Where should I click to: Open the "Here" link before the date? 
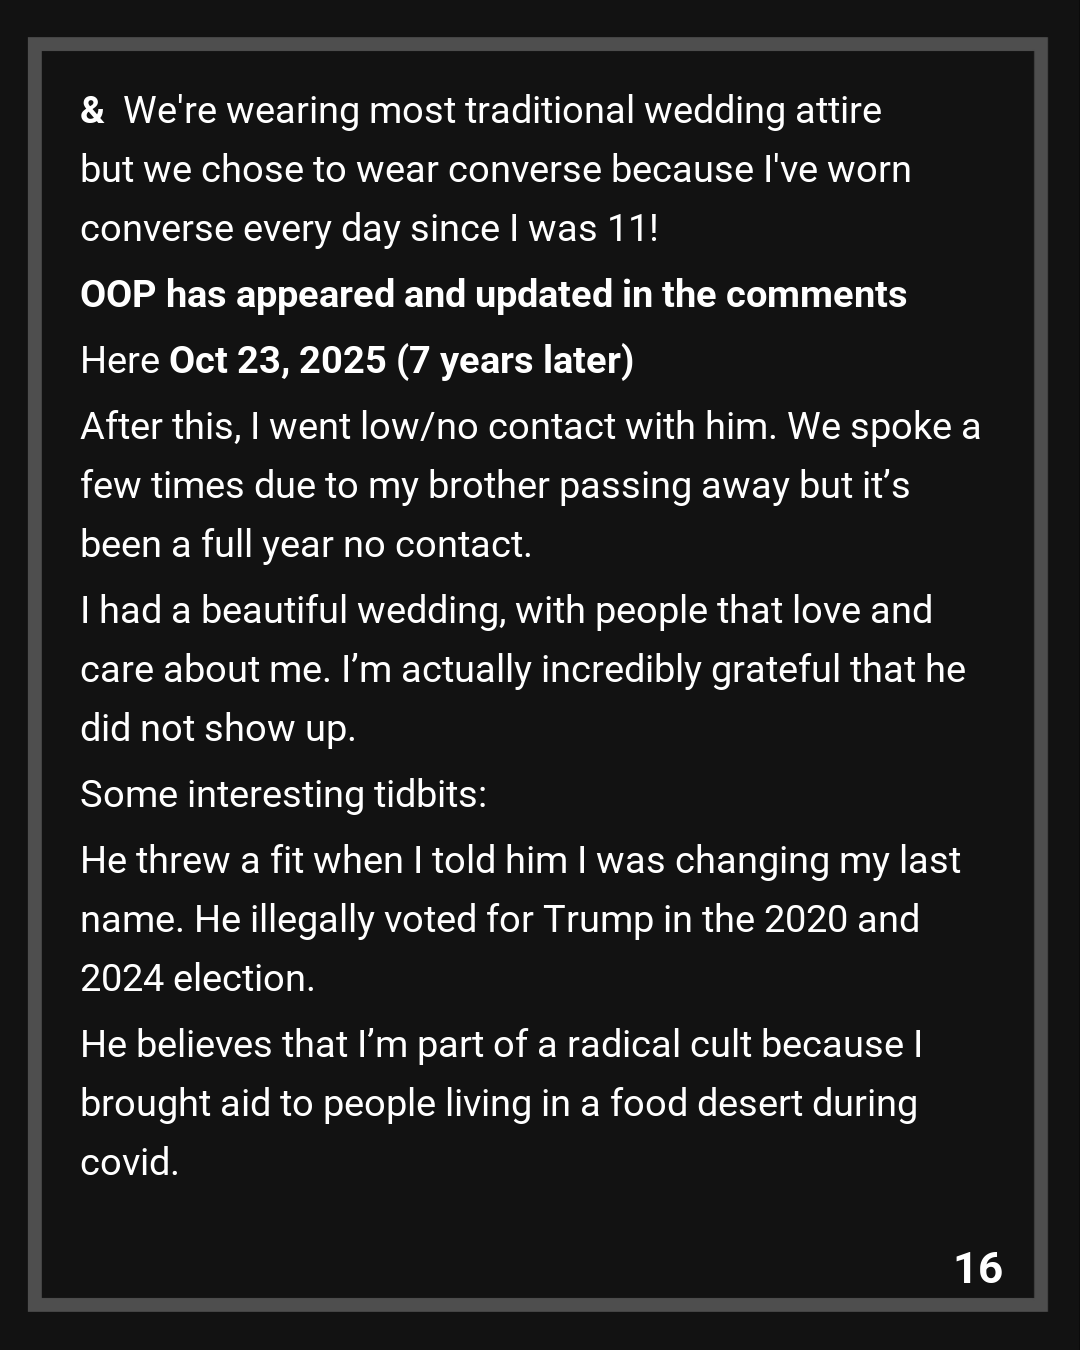[120, 360]
